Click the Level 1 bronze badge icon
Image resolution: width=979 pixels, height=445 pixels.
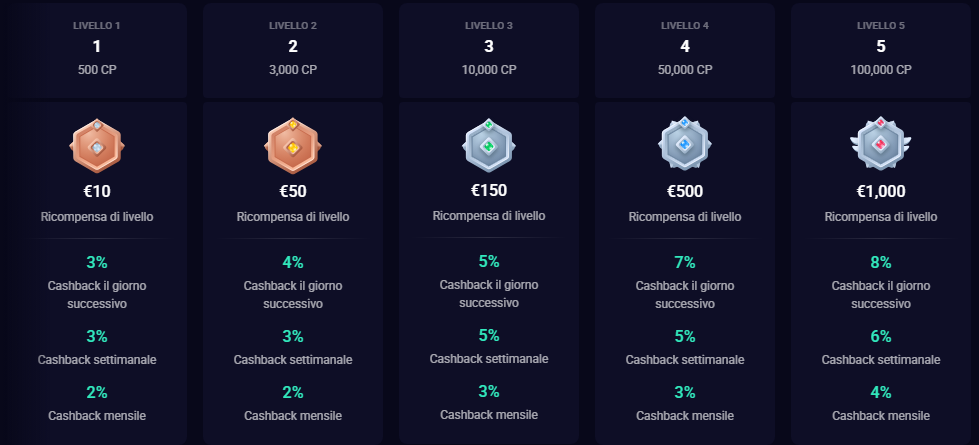tap(97, 146)
